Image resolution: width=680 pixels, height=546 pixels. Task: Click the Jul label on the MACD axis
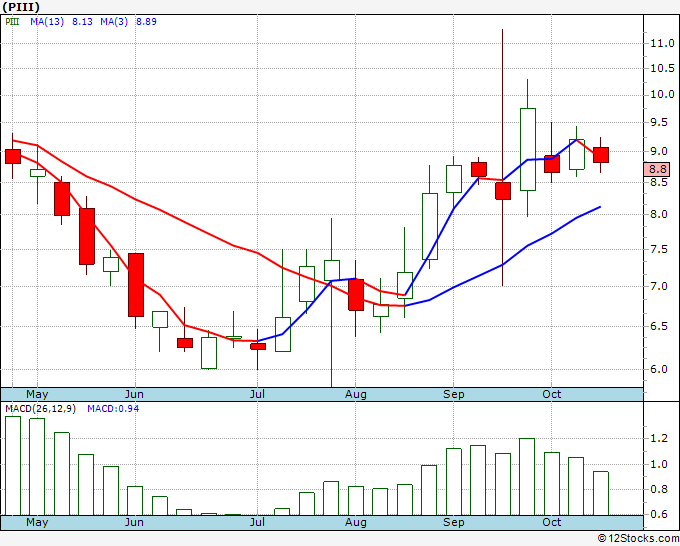point(257,522)
